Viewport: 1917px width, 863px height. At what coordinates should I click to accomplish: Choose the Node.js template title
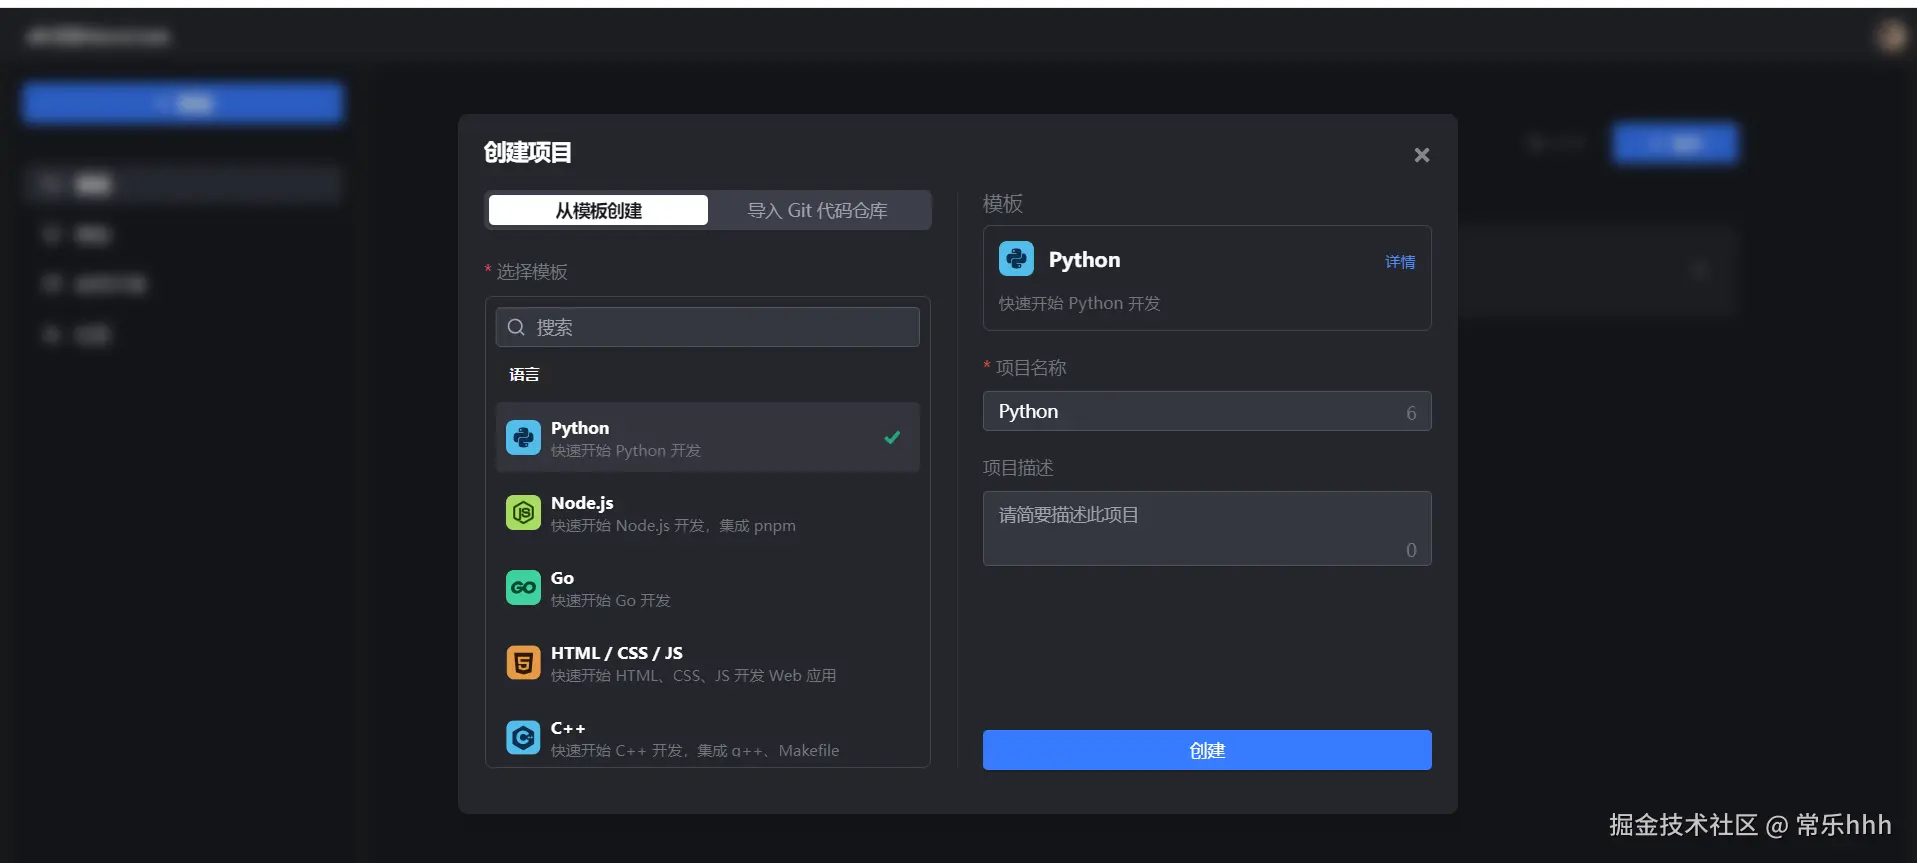coord(582,503)
